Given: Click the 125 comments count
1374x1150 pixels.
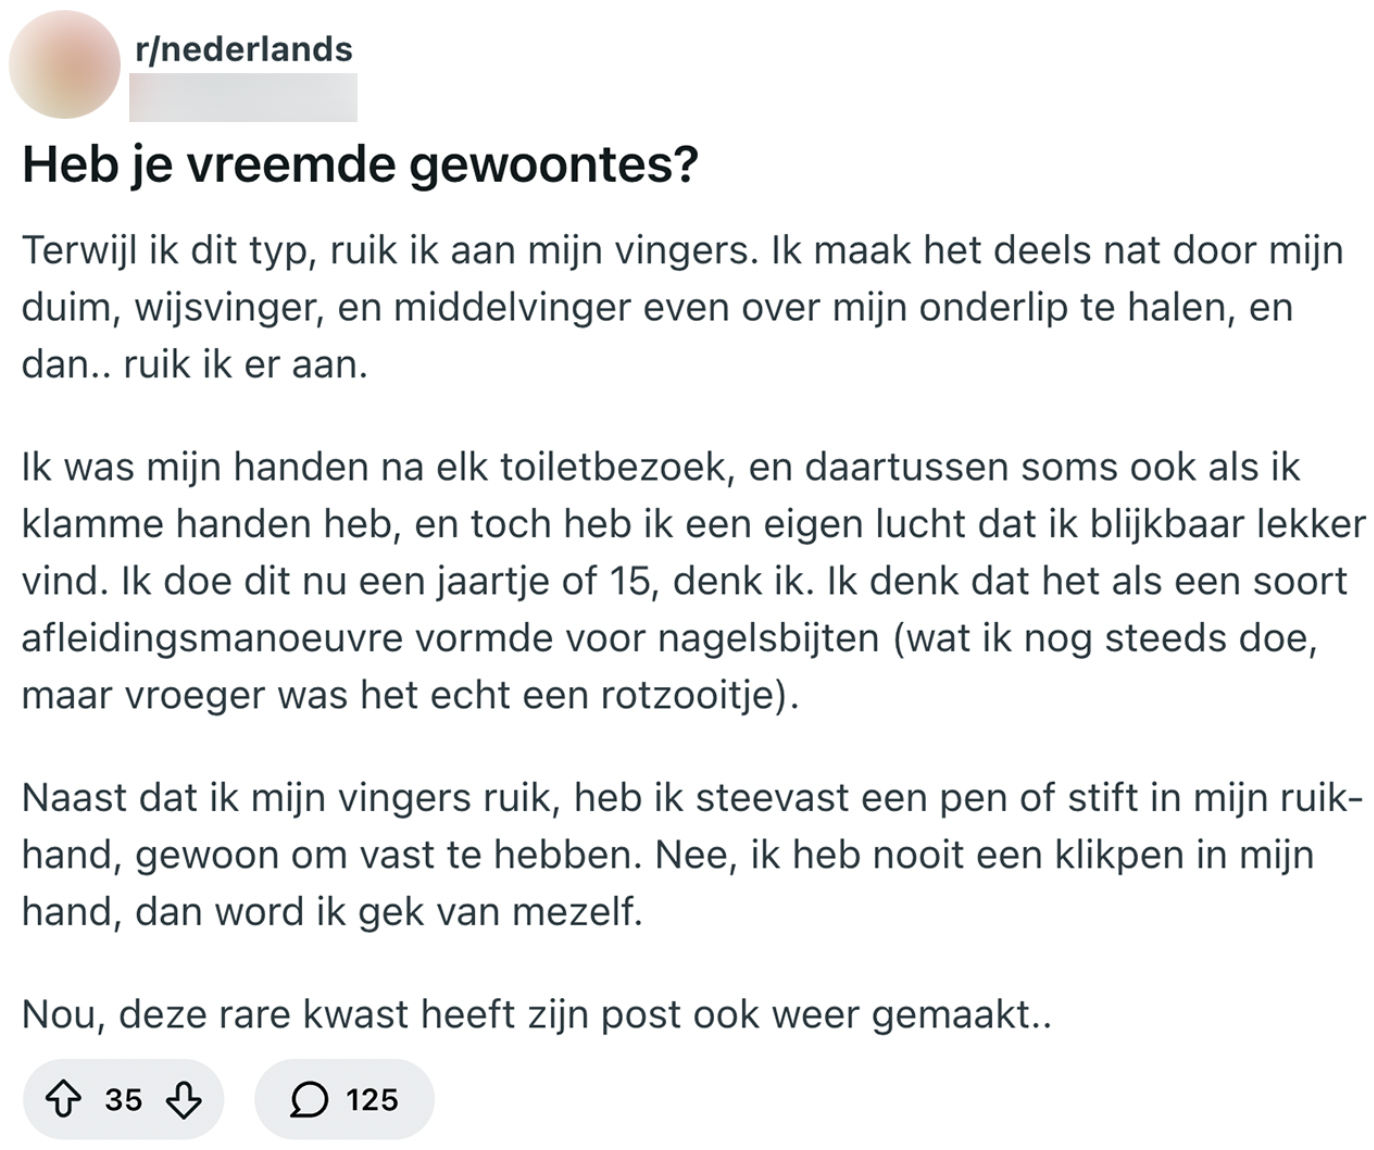Looking at the screenshot, I should coord(372,1100).
